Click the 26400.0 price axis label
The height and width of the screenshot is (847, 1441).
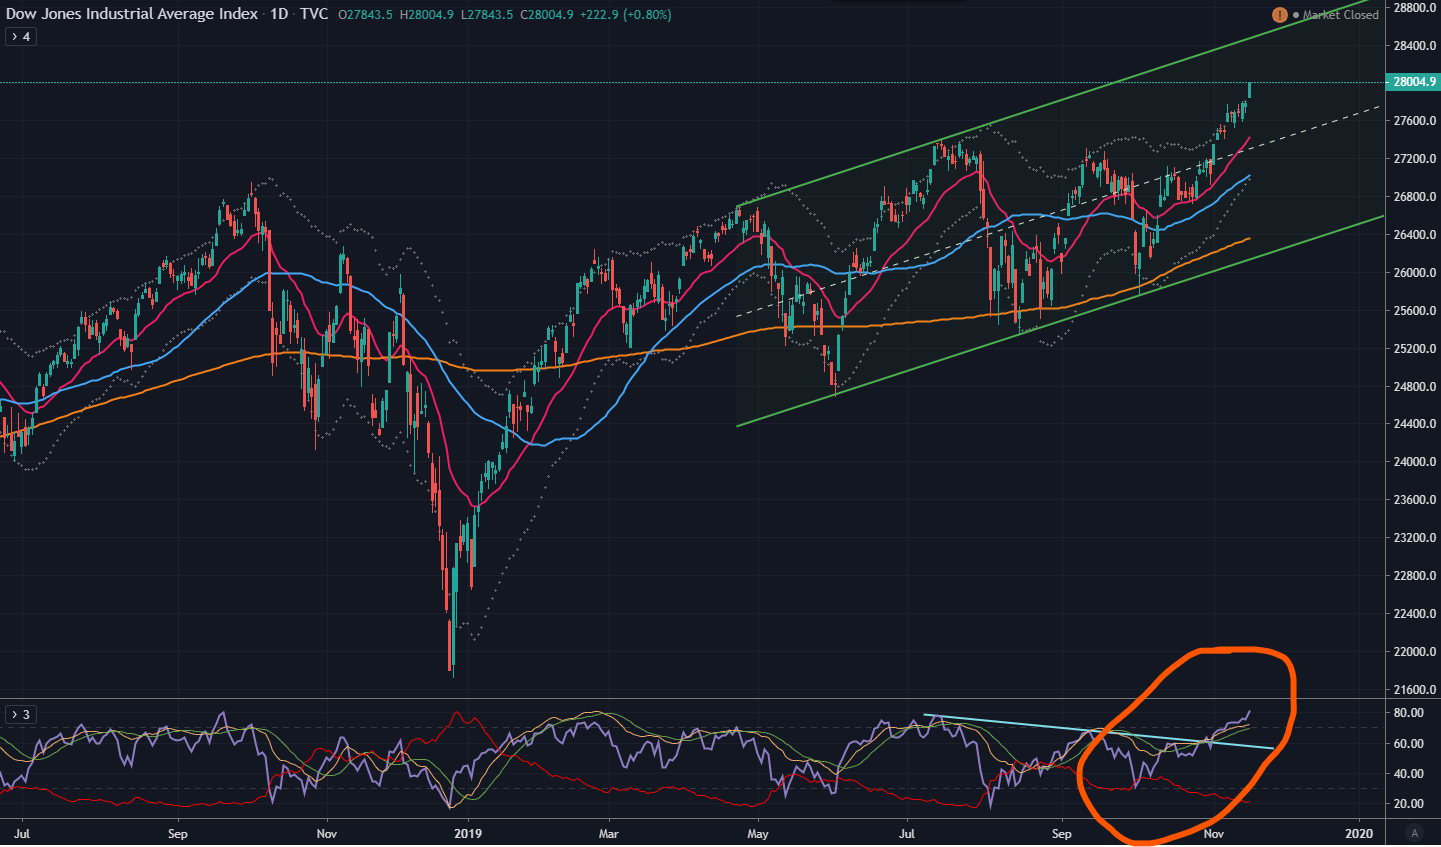[x=1414, y=235]
